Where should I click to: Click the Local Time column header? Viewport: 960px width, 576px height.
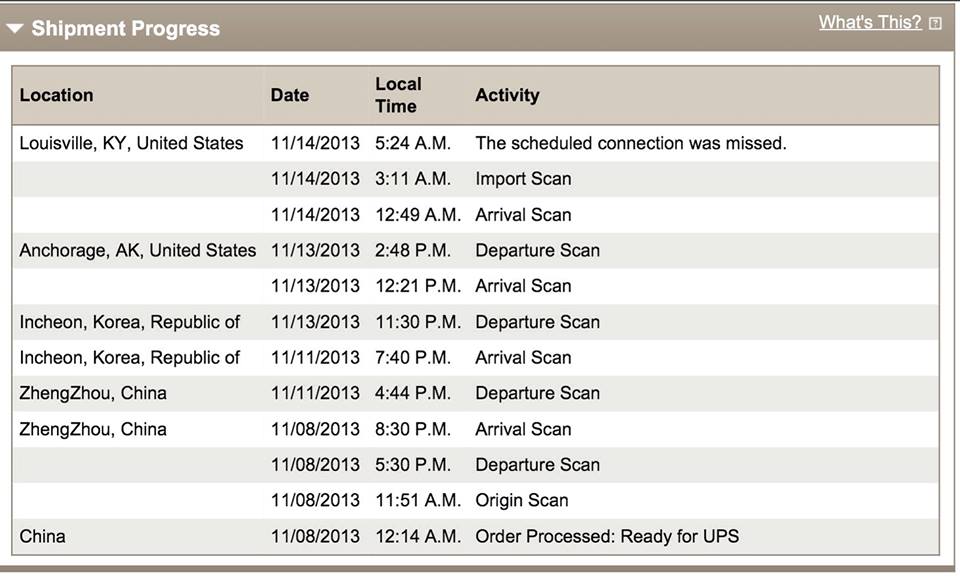(x=398, y=95)
